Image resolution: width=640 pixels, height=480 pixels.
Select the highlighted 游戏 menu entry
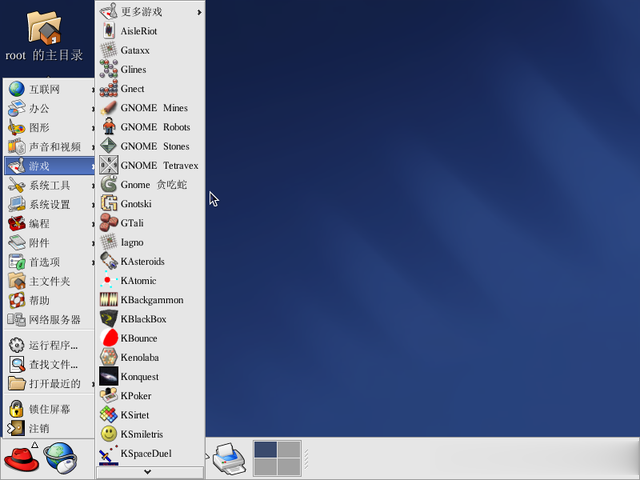tap(50, 166)
